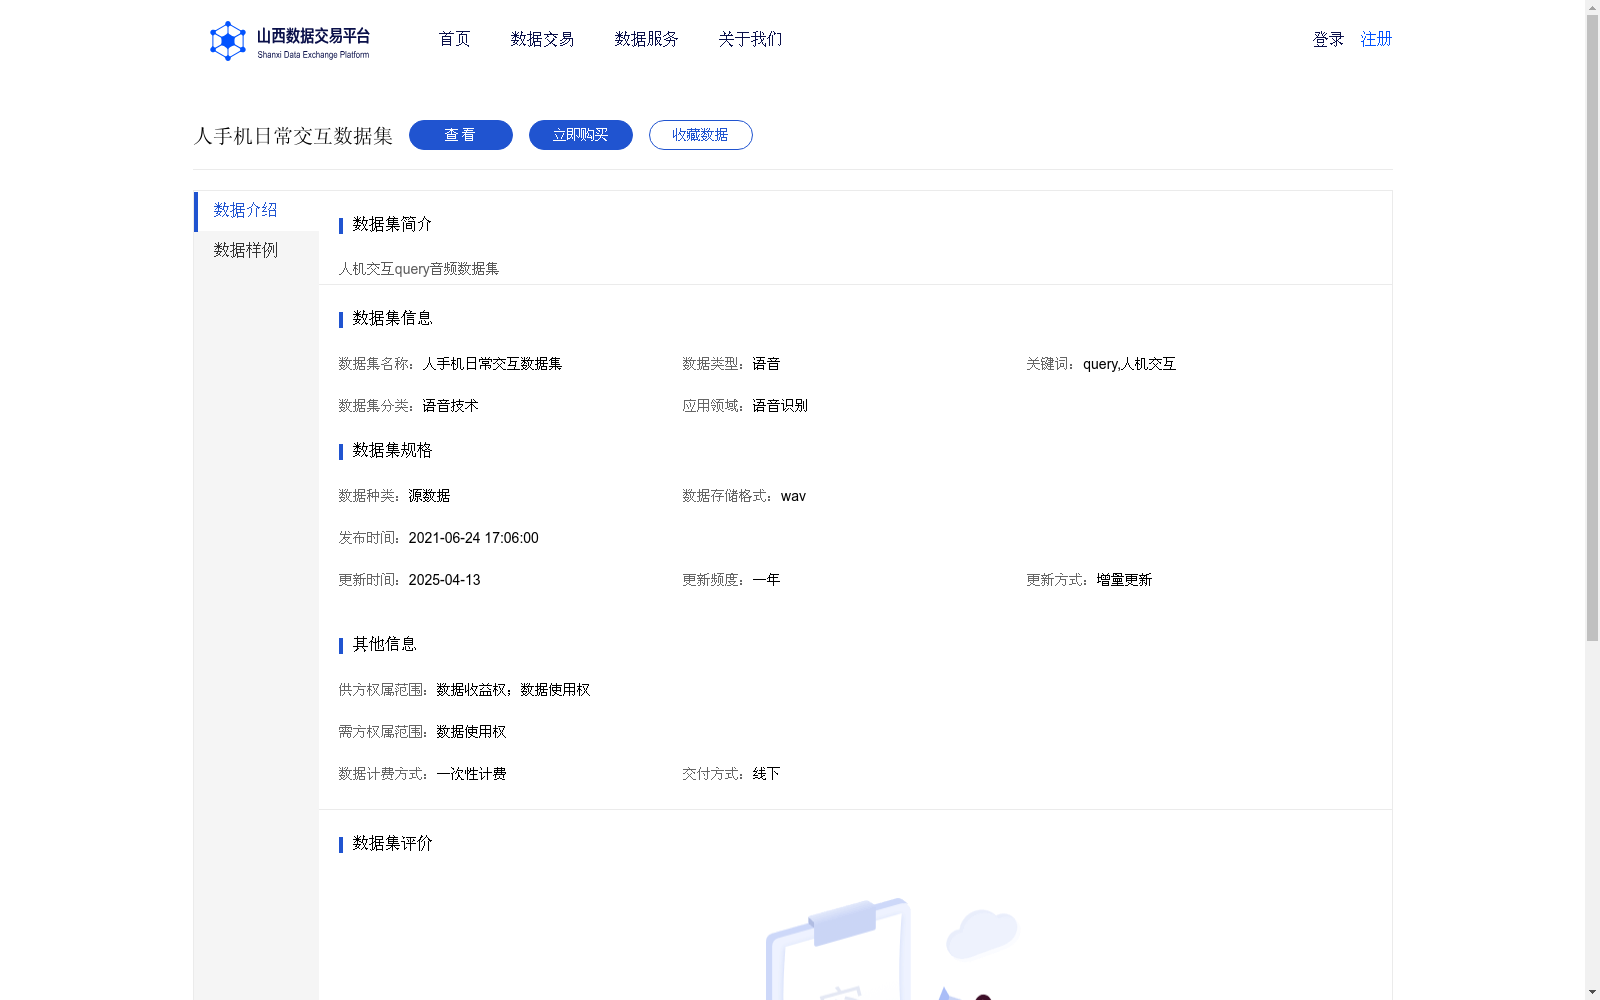Open the 数据交易 navigation menu
Viewport: 1600px width, 1000px height.
pyautogui.click(x=542, y=39)
